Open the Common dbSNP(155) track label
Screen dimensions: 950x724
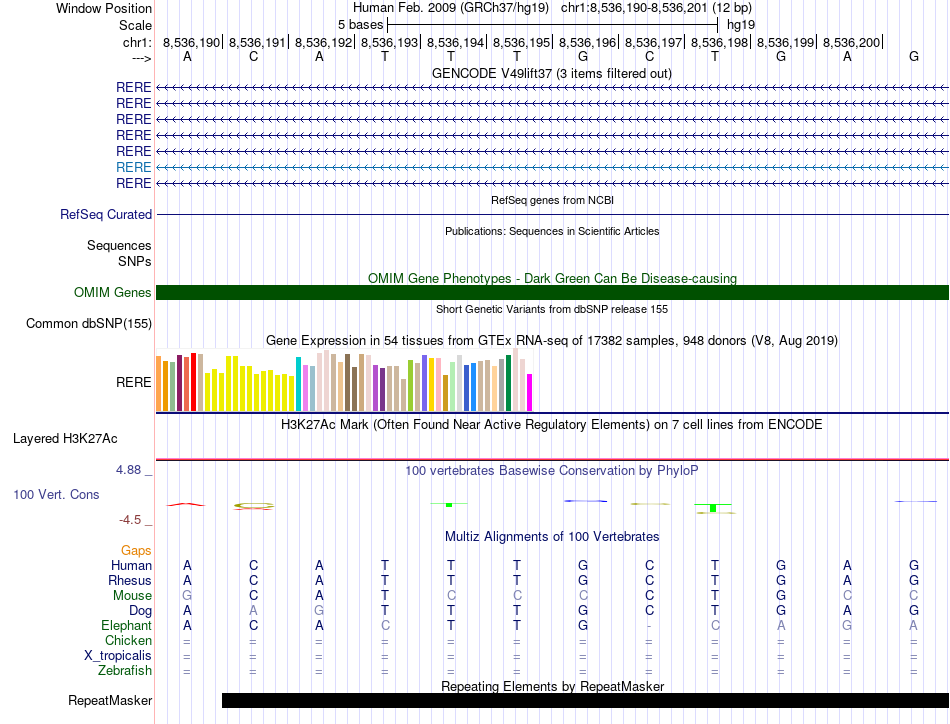pos(89,324)
